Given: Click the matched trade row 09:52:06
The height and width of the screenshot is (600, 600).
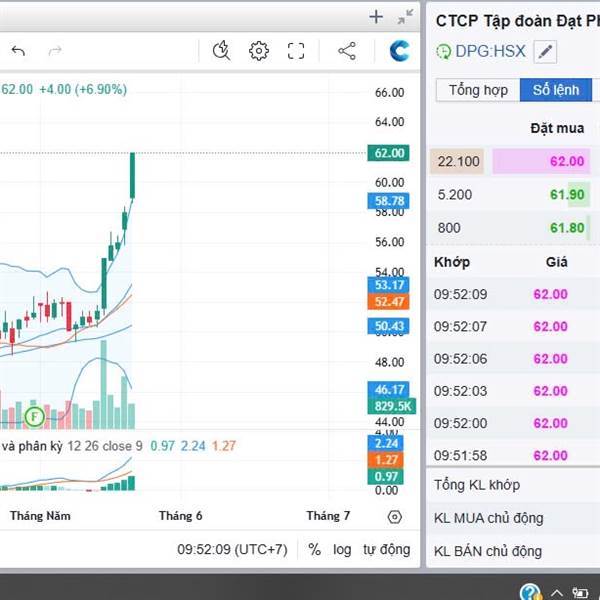Looking at the screenshot, I should pyautogui.click(x=513, y=359).
